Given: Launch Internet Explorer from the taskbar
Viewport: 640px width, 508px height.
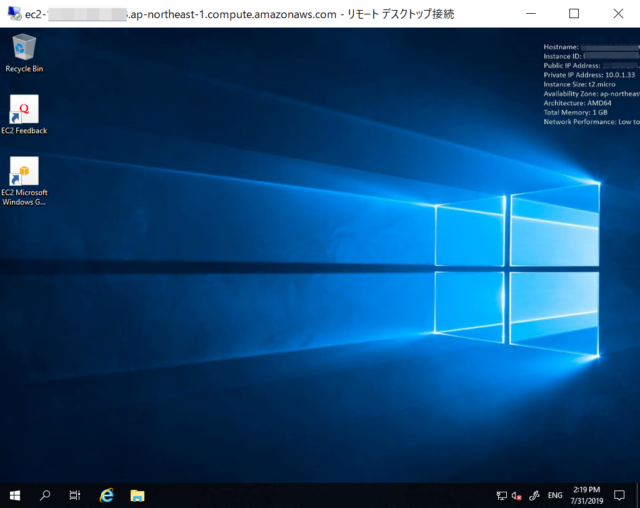Looking at the screenshot, I should pos(107,495).
